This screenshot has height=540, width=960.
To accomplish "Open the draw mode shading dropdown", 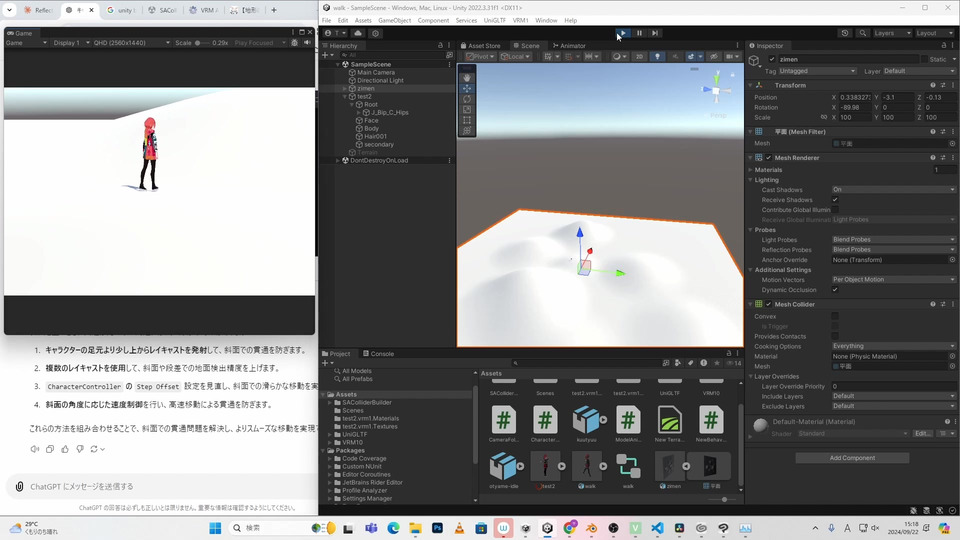I will 619,56.
